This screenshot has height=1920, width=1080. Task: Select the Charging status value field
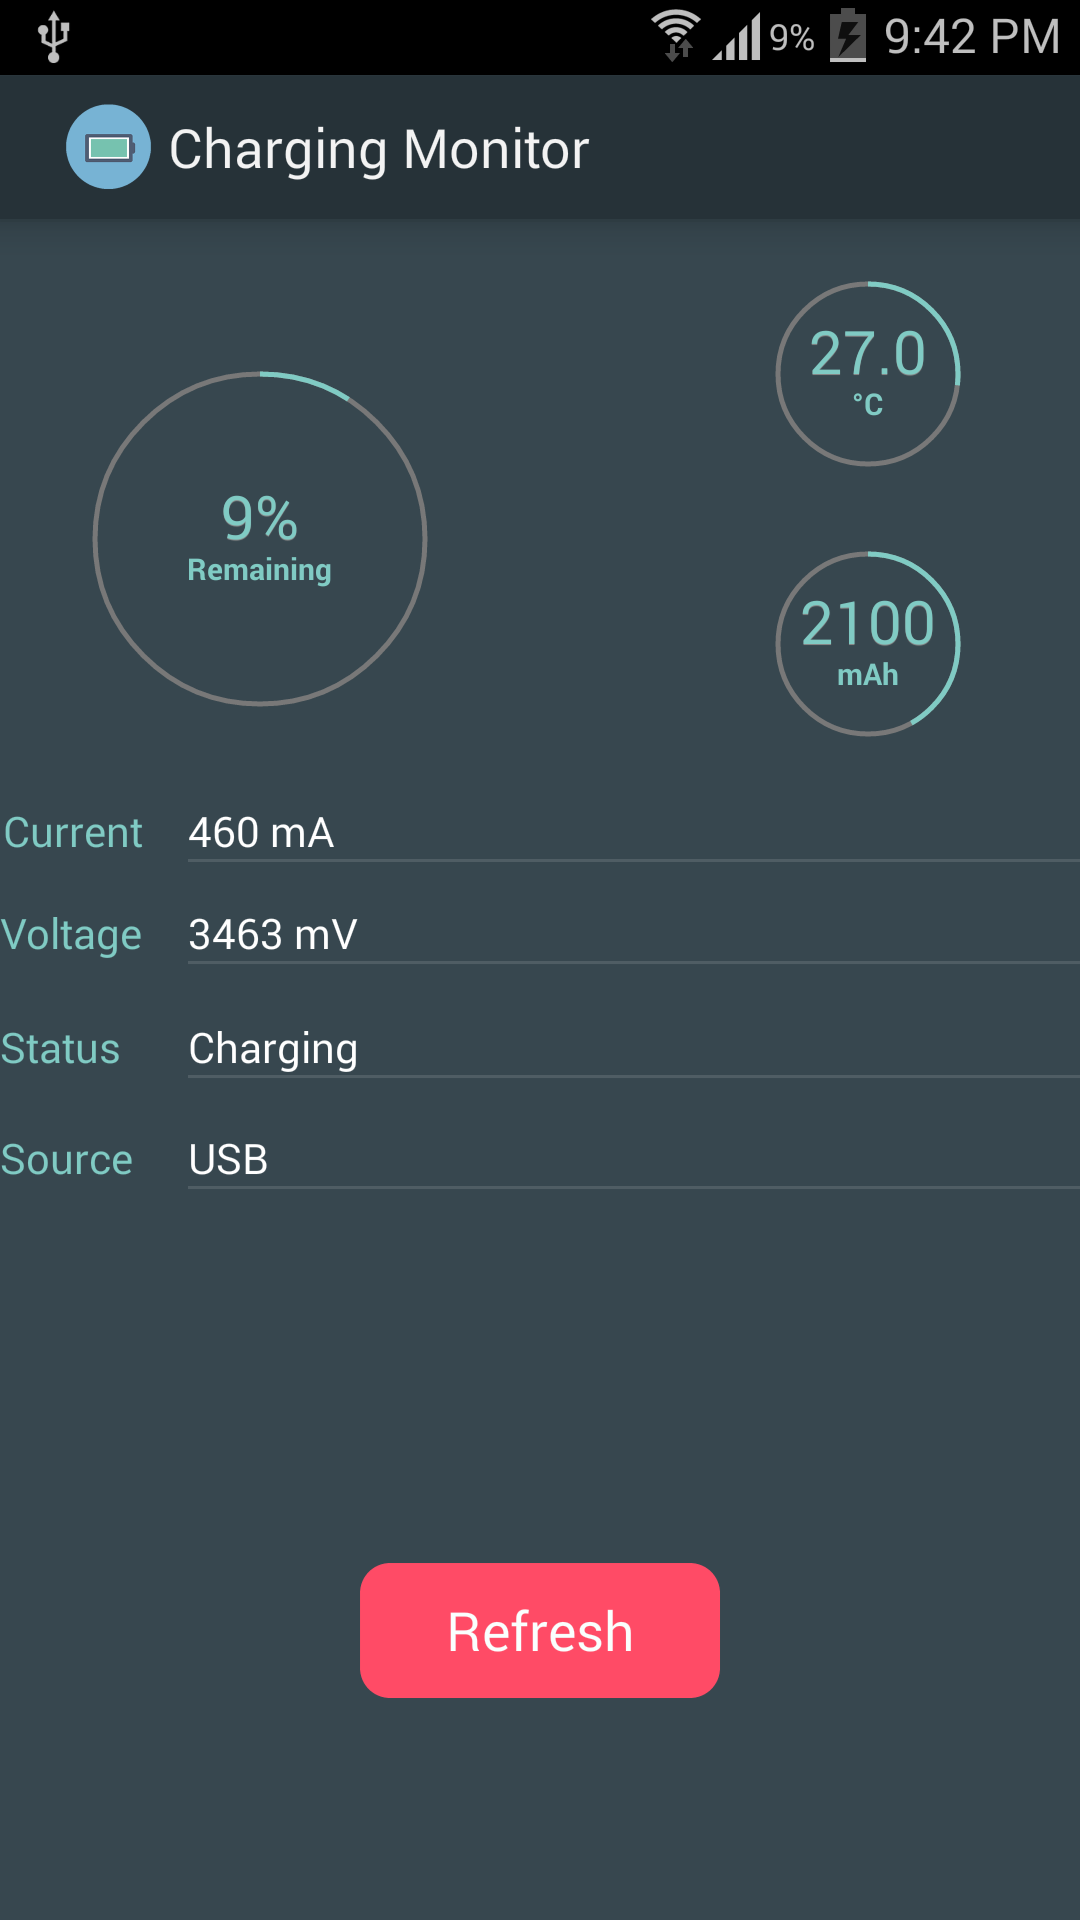(x=634, y=1049)
